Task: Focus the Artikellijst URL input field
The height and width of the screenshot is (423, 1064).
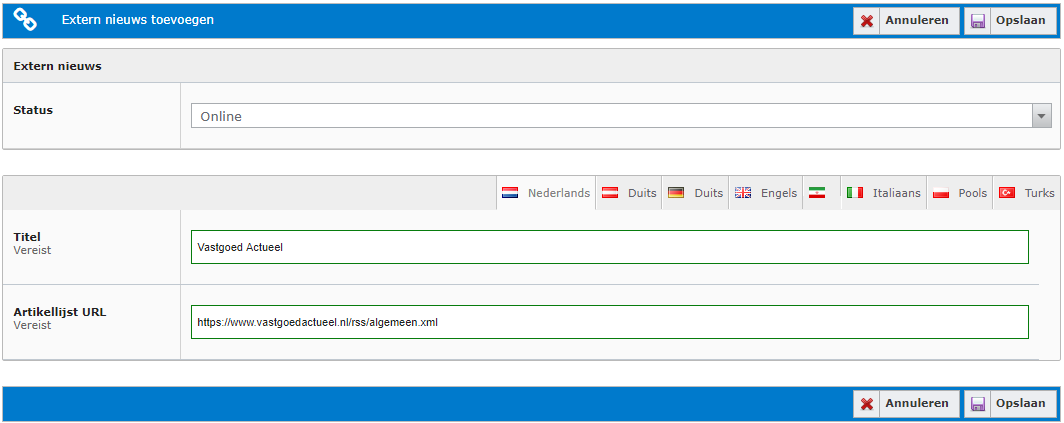Action: pos(609,322)
